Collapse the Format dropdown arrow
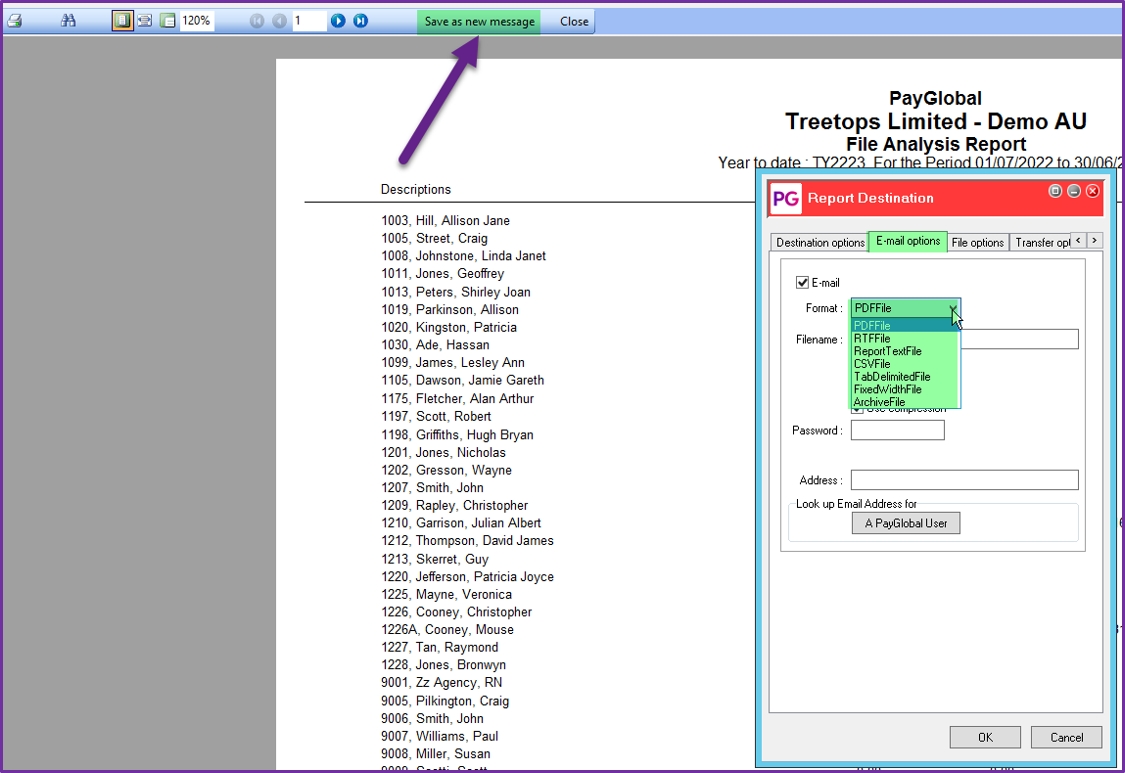Image resolution: width=1125 pixels, height=773 pixels. [x=953, y=308]
